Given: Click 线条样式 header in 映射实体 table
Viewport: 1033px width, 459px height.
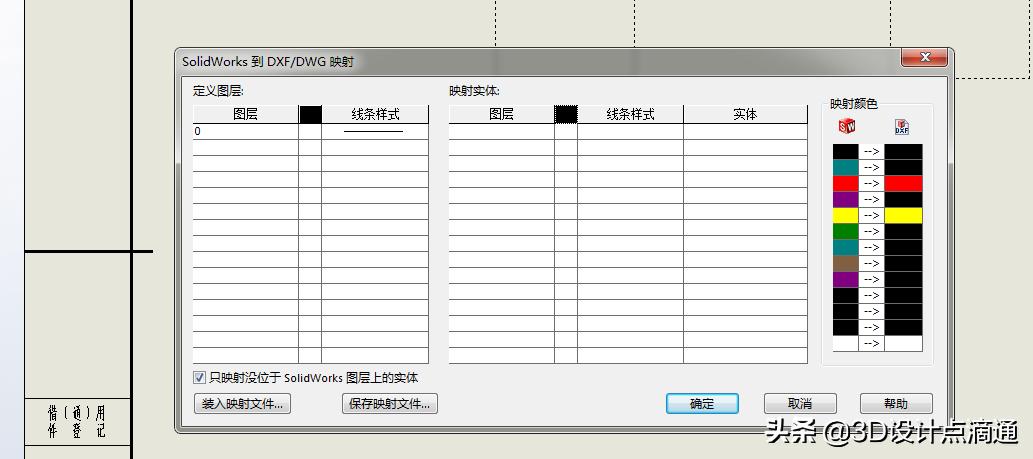Looking at the screenshot, I should coord(630,115).
